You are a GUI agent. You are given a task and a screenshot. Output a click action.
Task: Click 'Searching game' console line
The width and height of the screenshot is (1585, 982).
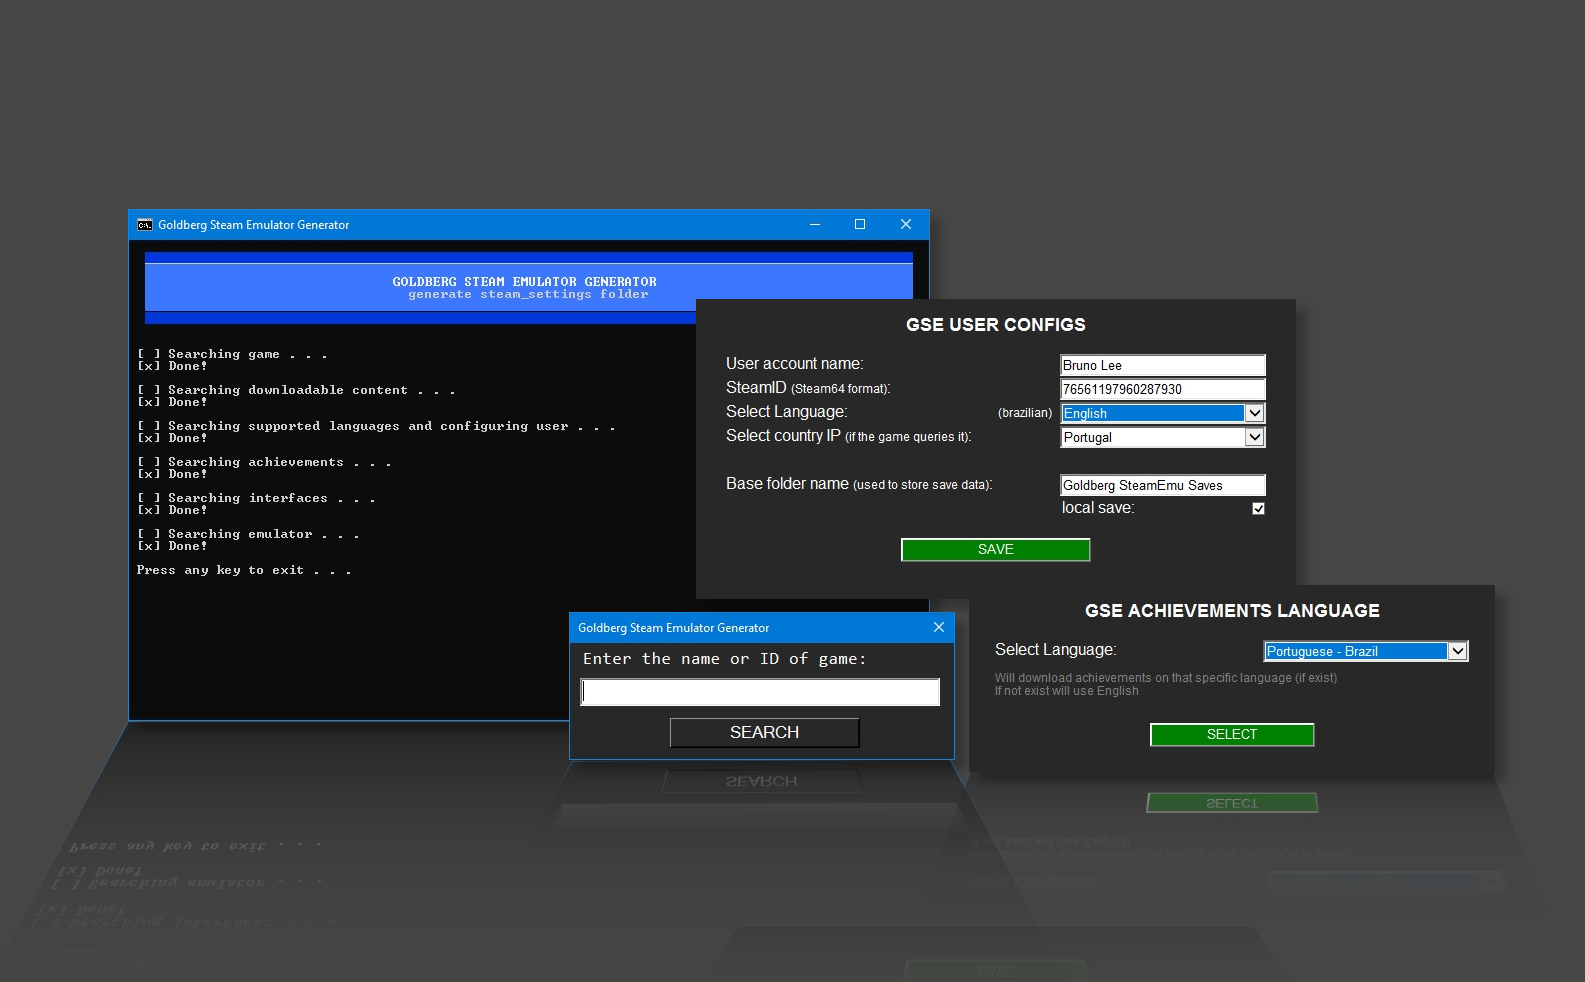pos(232,354)
